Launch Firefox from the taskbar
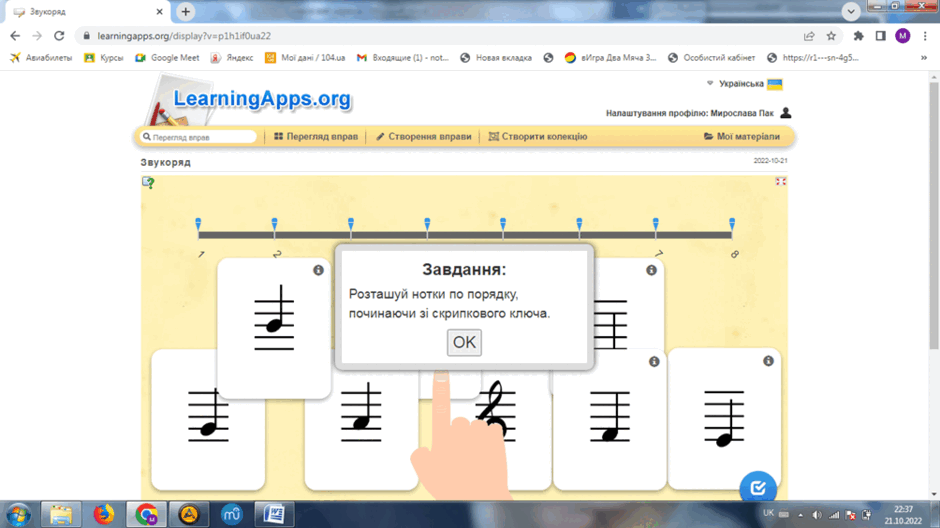 [104, 514]
